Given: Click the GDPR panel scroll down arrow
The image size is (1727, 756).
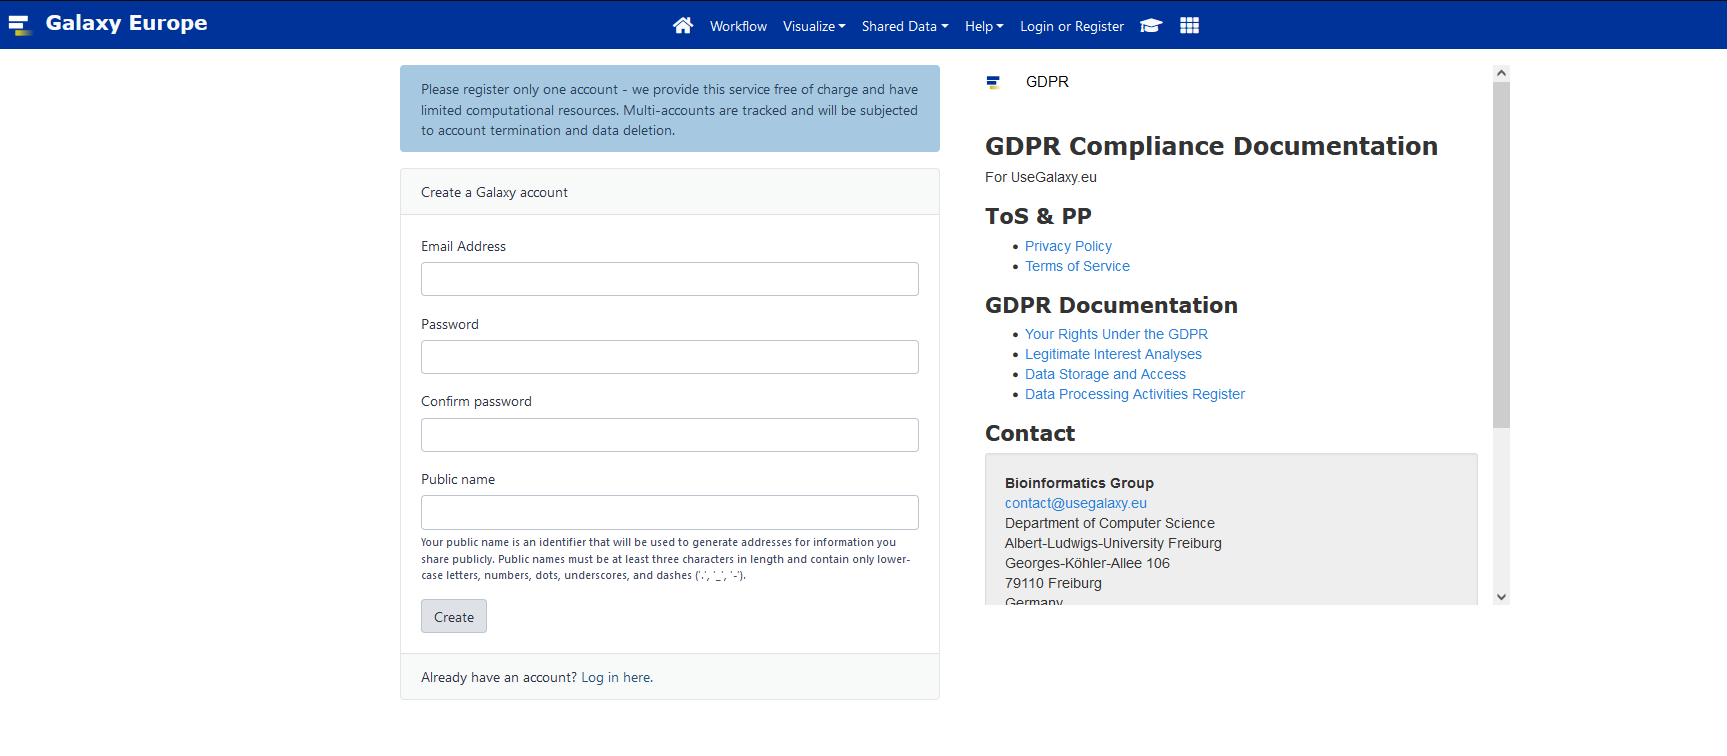Looking at the screenshot, I should 1501,597.
